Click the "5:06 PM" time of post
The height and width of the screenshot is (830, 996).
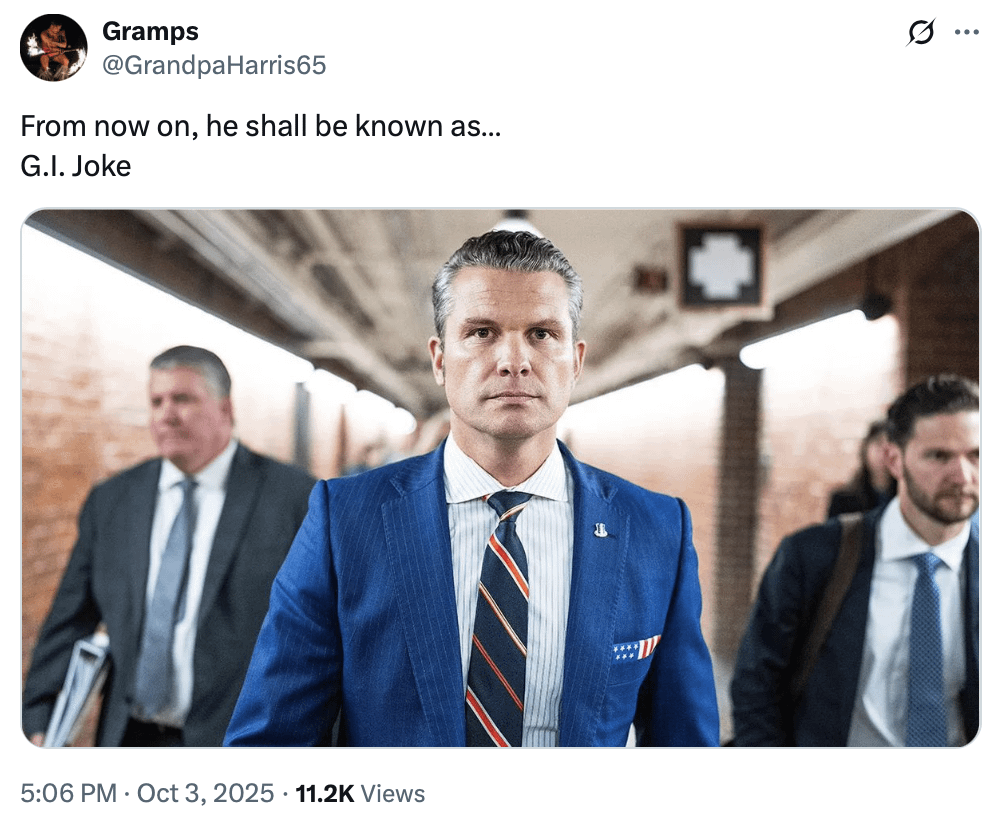tap(69, 794)
